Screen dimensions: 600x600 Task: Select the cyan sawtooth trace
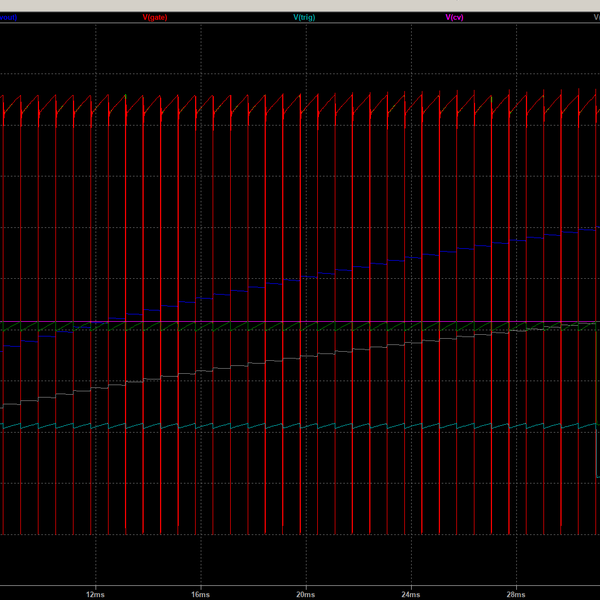(x=300, y=426)
